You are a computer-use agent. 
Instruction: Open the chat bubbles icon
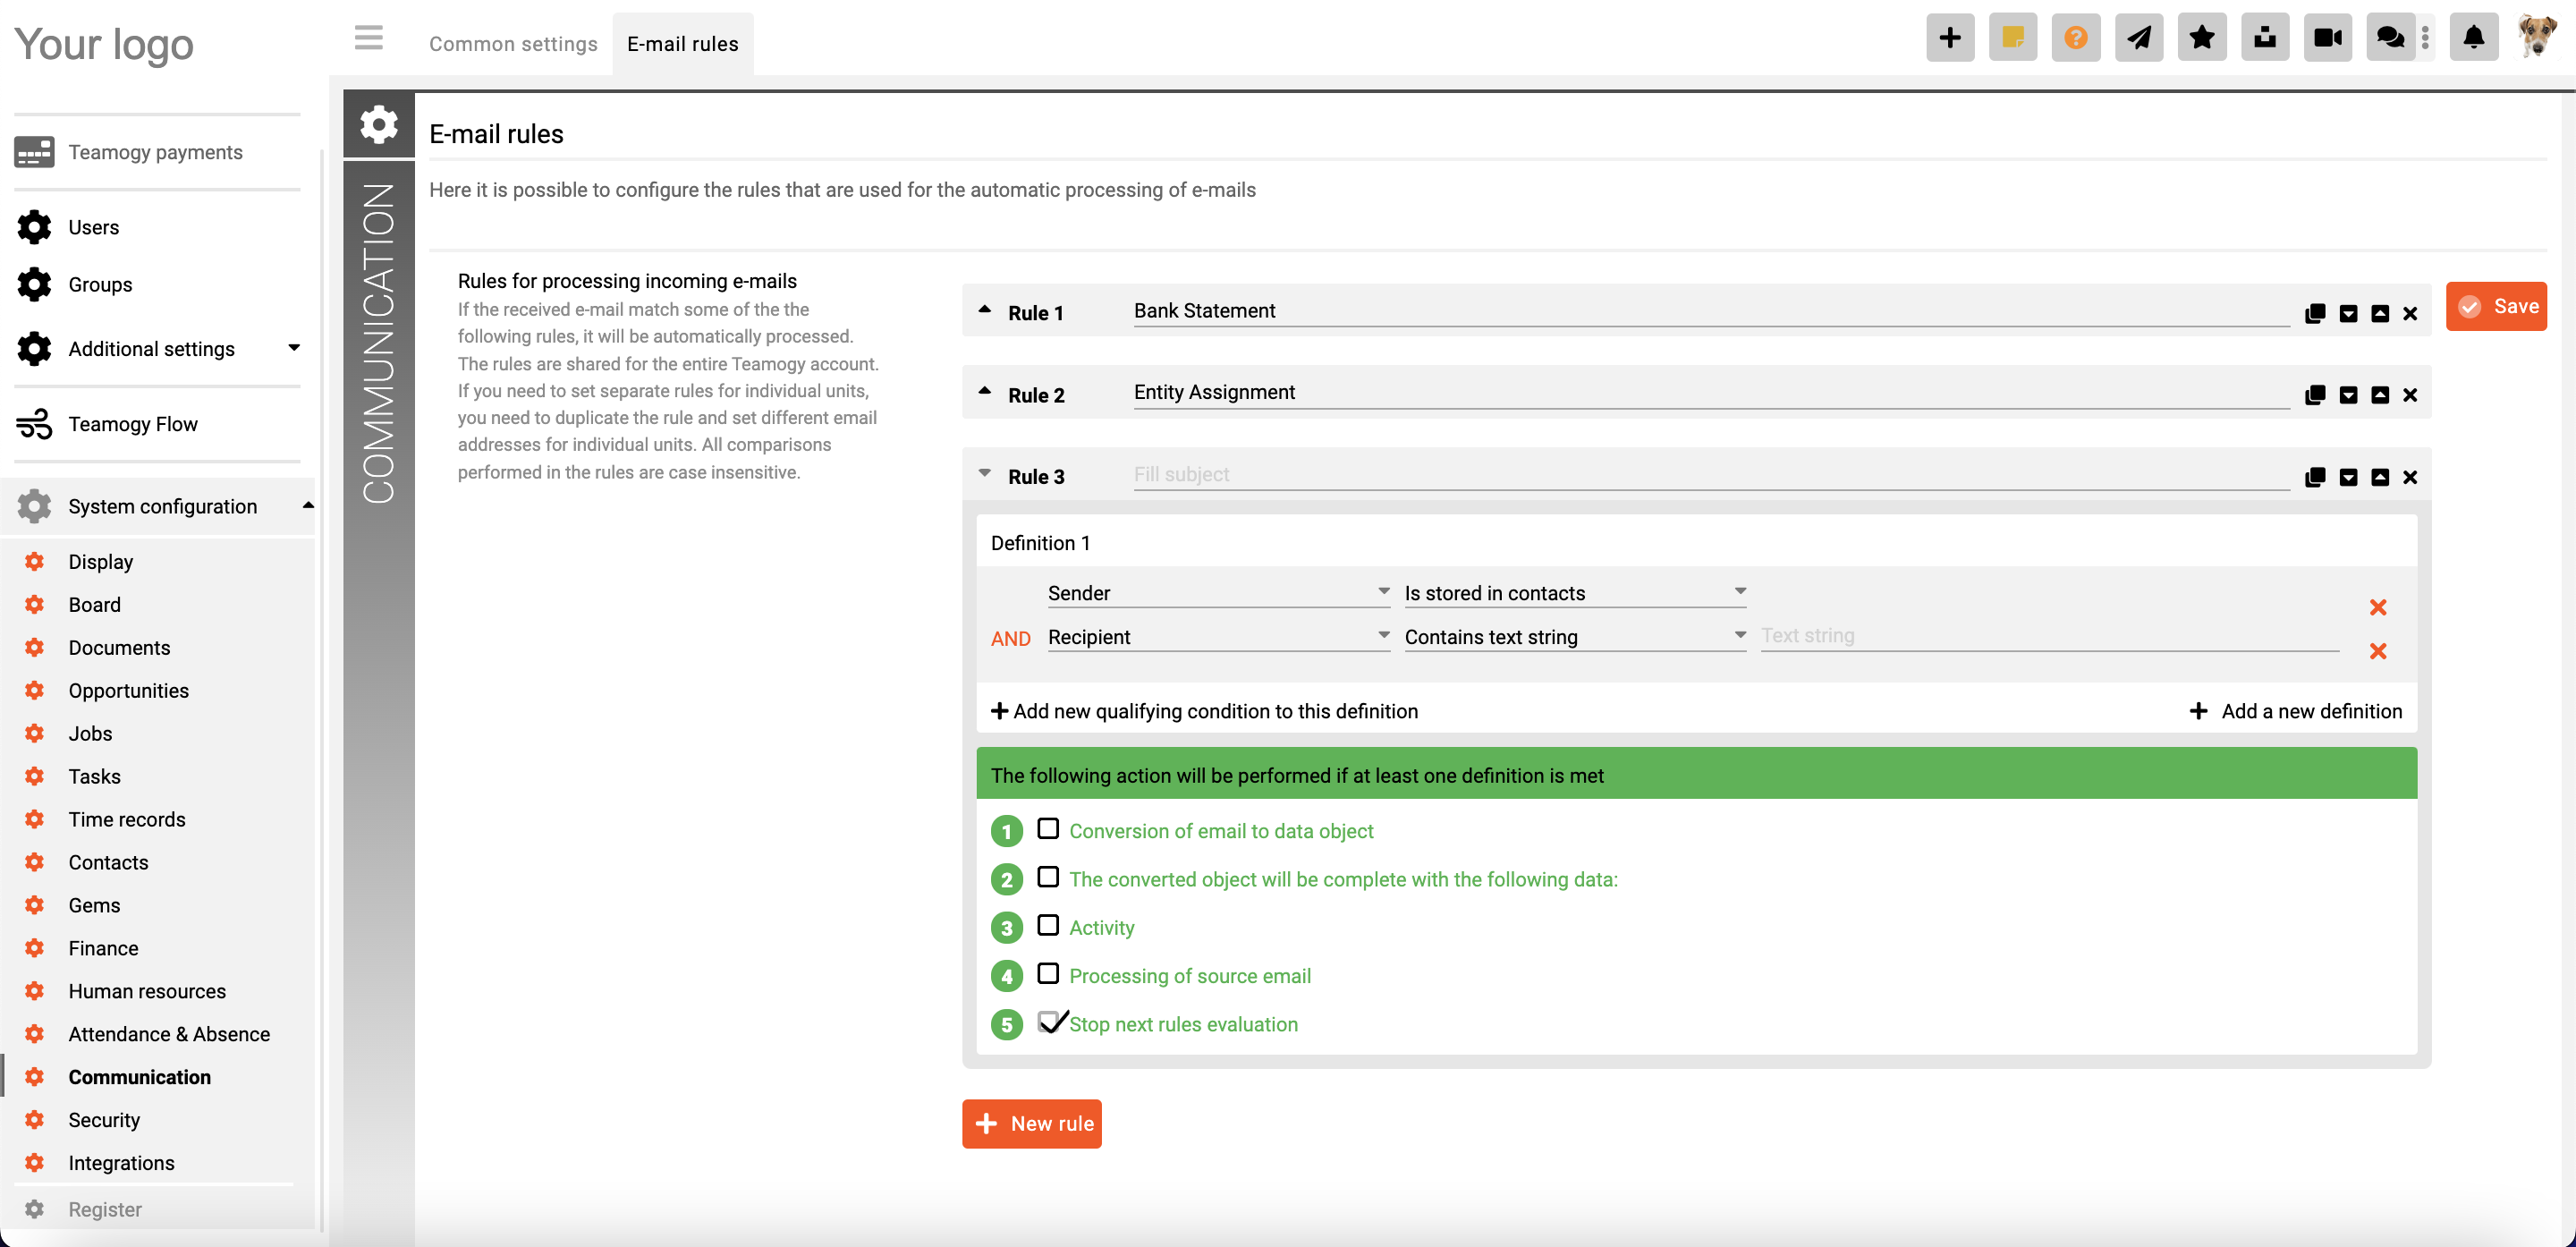tap(2390, 38)
